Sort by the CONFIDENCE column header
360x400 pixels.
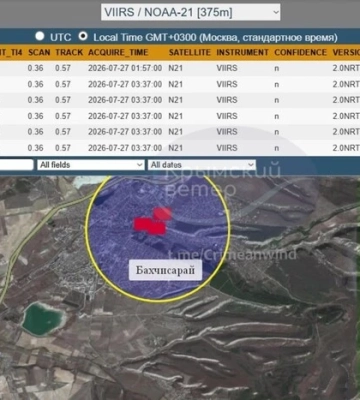(300, 53)
